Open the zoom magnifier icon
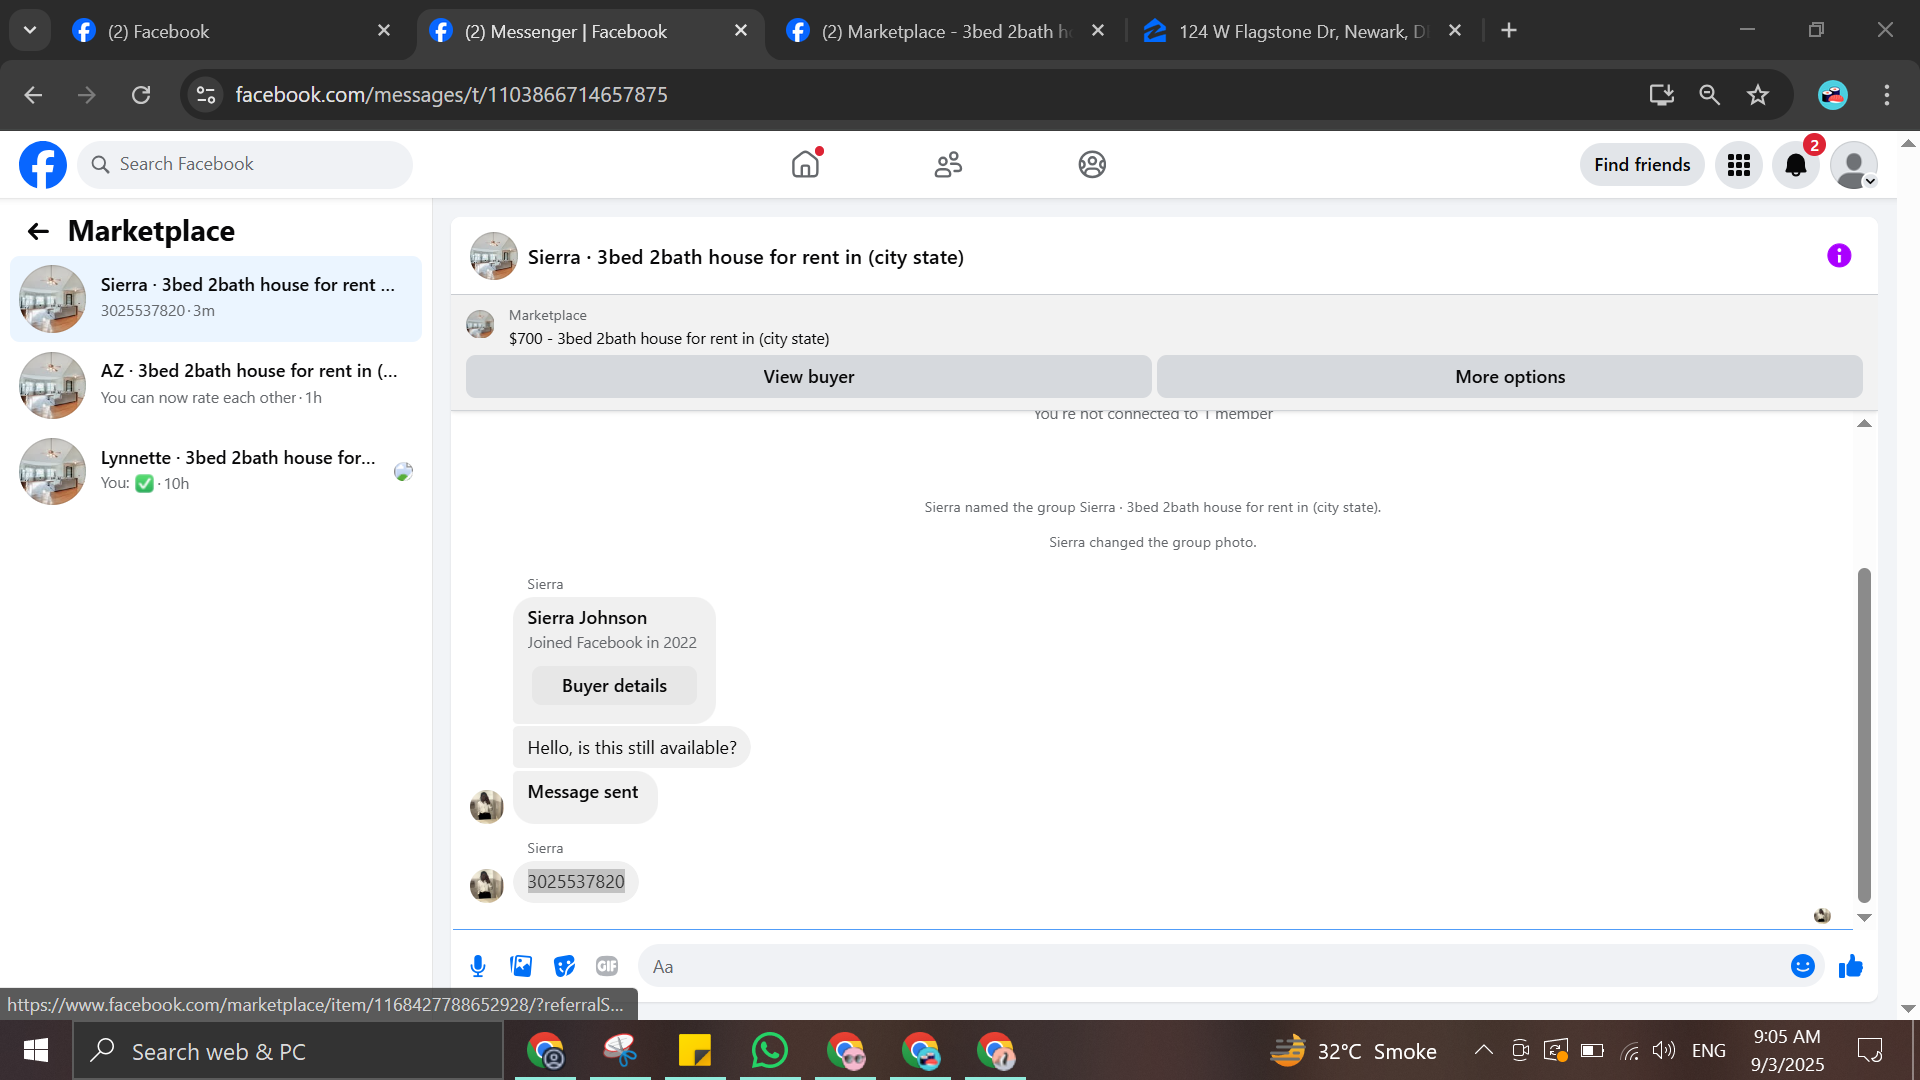 click(x=1709, y=95)
